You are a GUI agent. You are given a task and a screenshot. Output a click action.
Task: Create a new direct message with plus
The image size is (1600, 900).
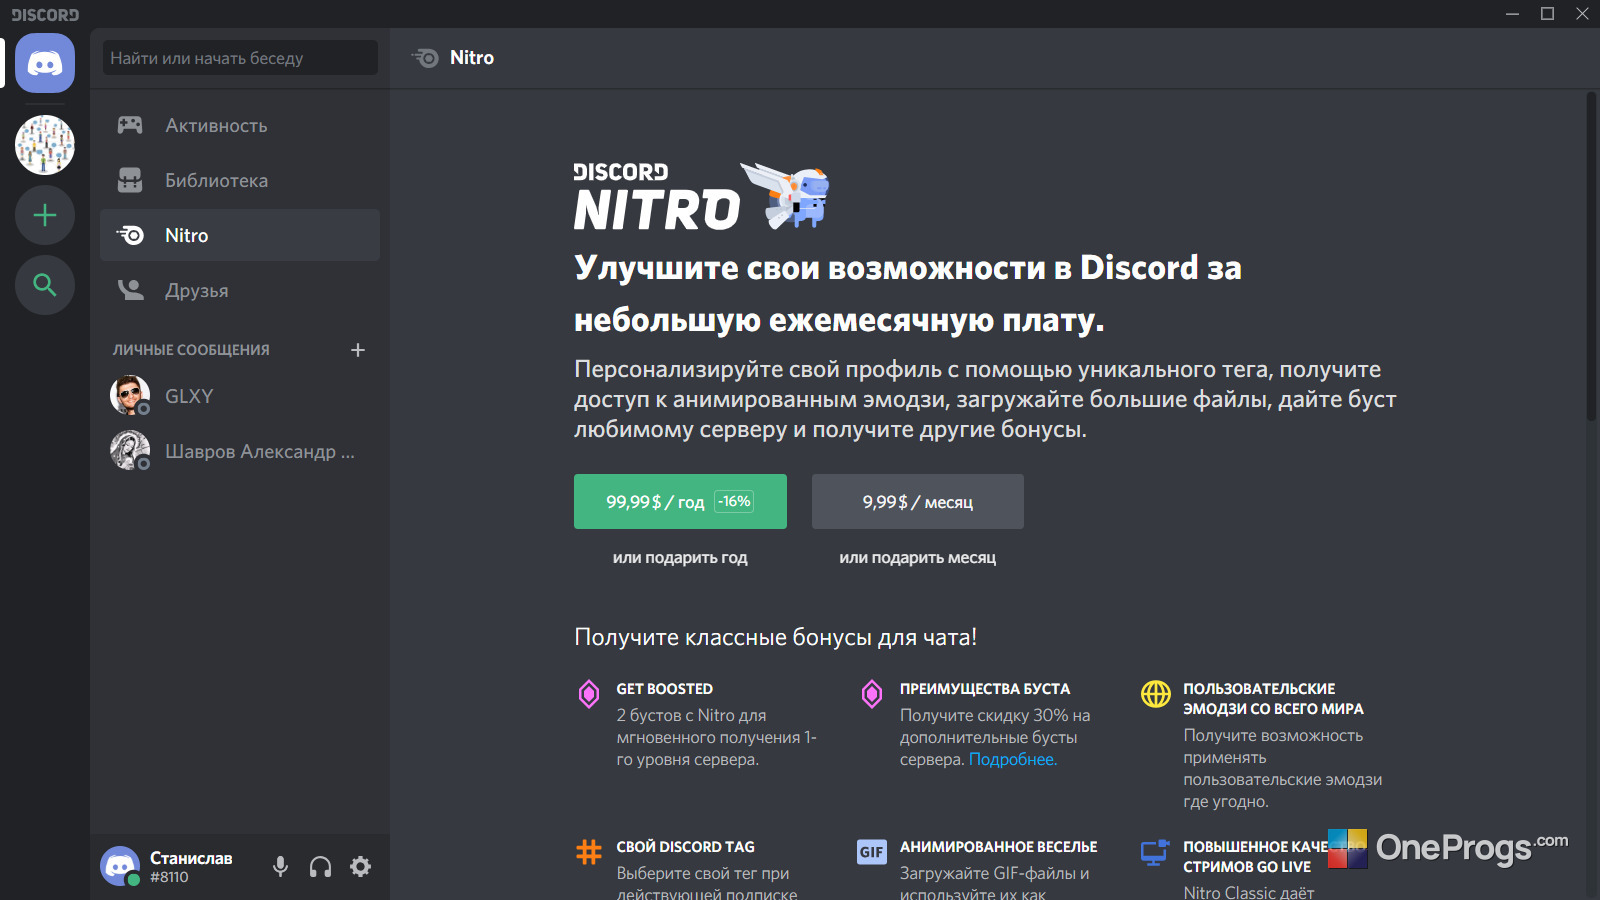358,350
